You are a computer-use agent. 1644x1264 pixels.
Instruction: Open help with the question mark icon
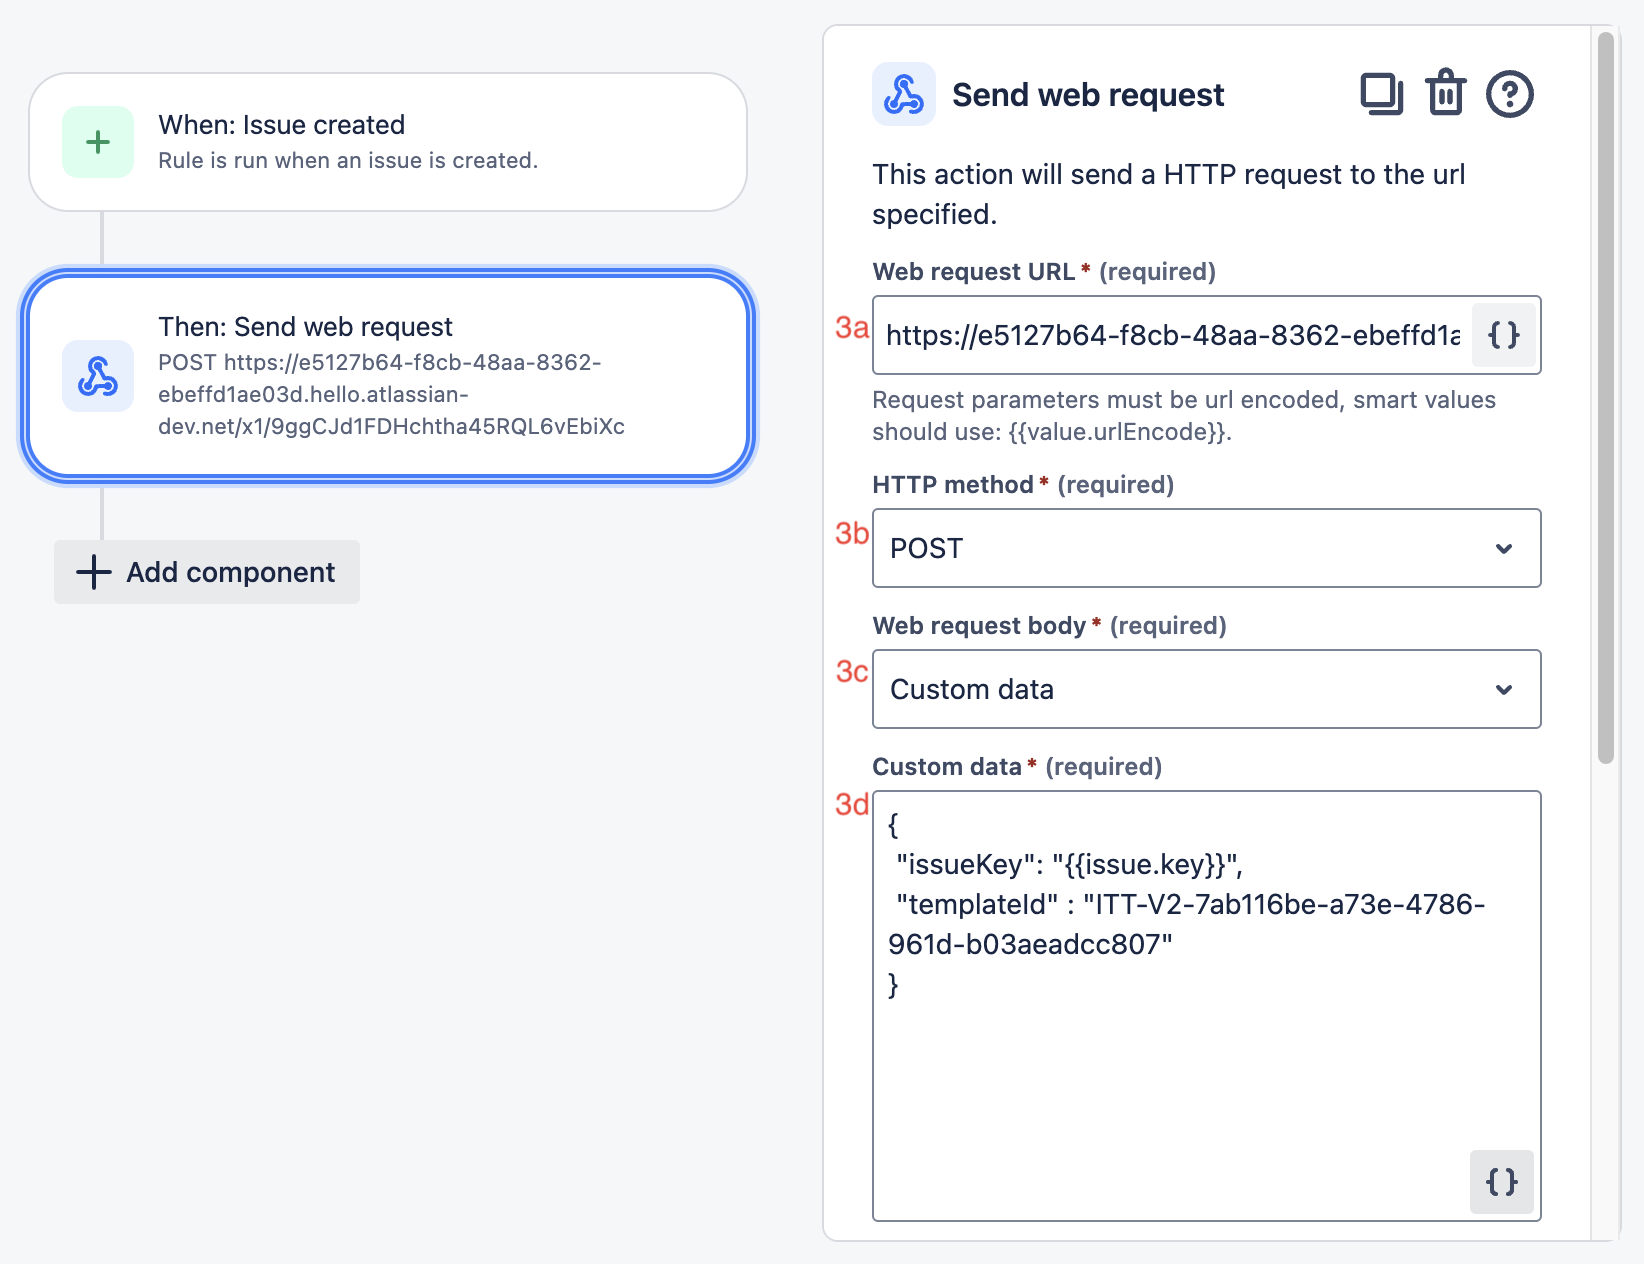coord(1509,95)
